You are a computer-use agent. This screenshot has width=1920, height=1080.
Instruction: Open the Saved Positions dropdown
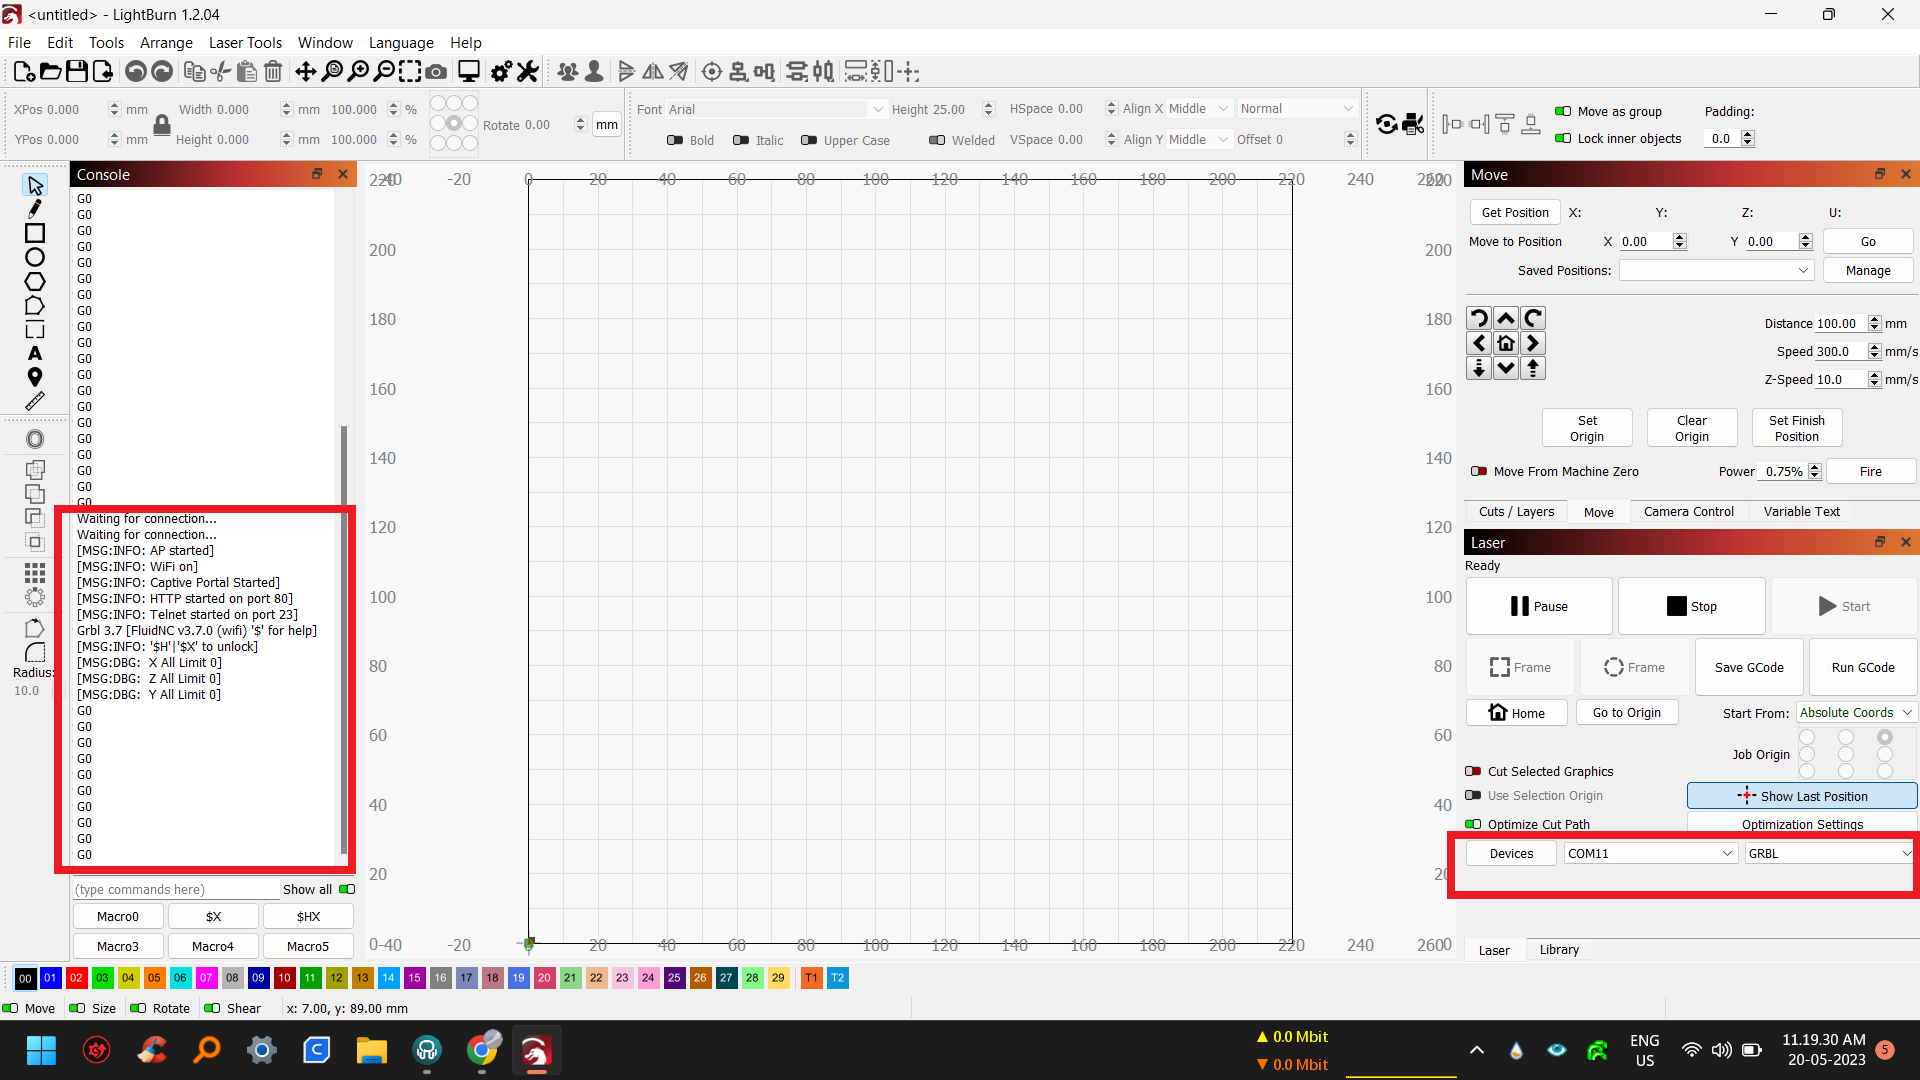1716,270
